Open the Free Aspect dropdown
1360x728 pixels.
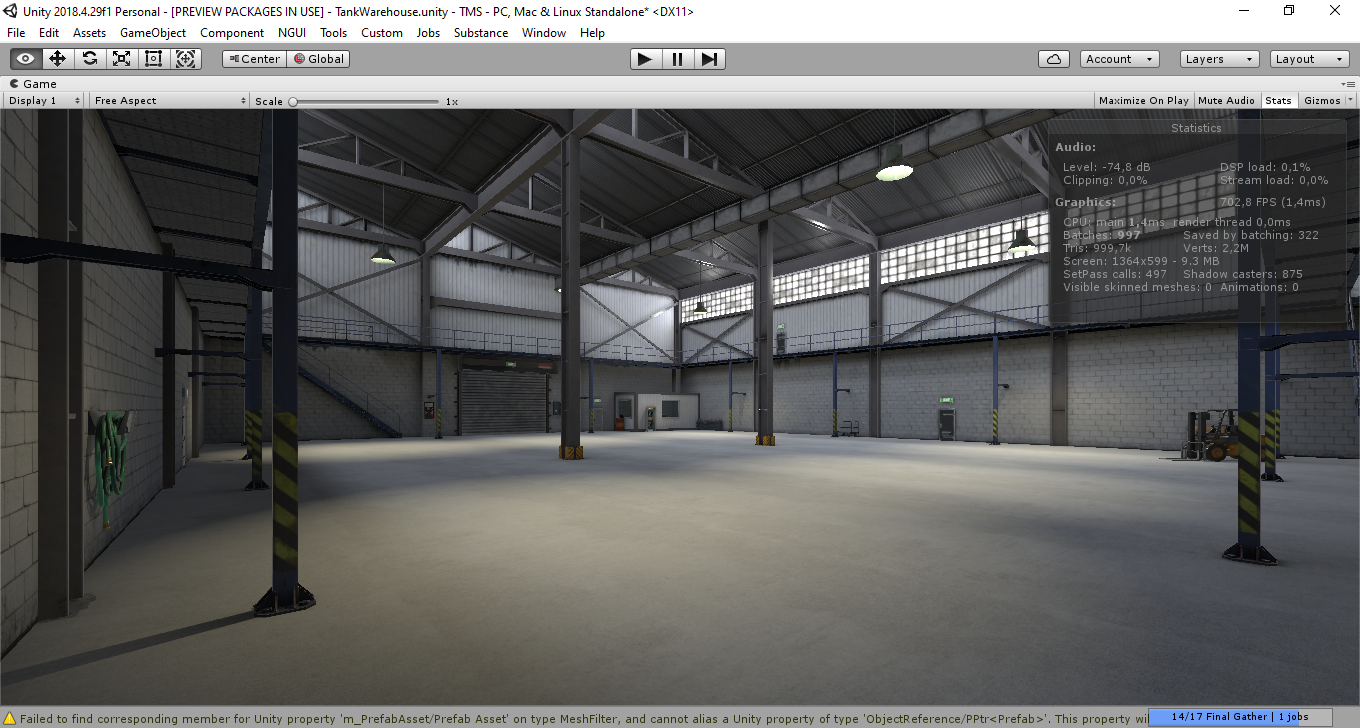(x=169, y=101)
